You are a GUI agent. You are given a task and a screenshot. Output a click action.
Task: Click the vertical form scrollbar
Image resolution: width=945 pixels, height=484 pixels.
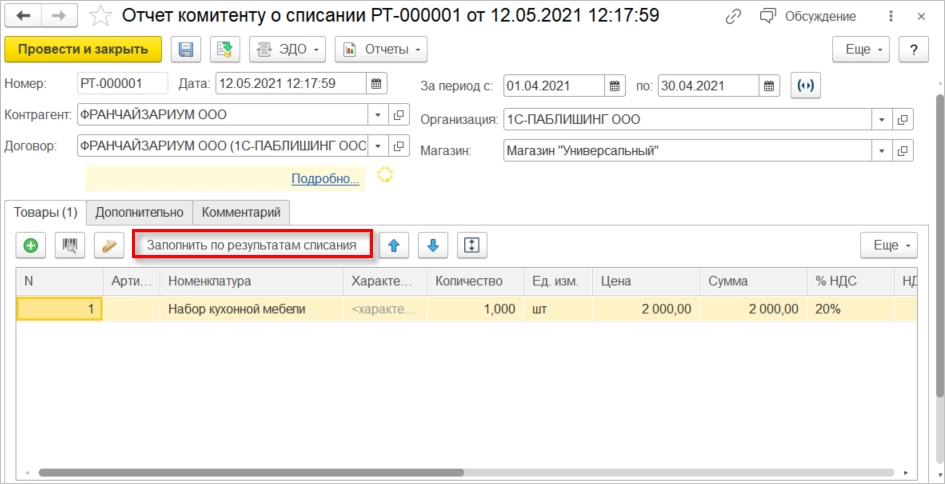[x=940, y=245]
